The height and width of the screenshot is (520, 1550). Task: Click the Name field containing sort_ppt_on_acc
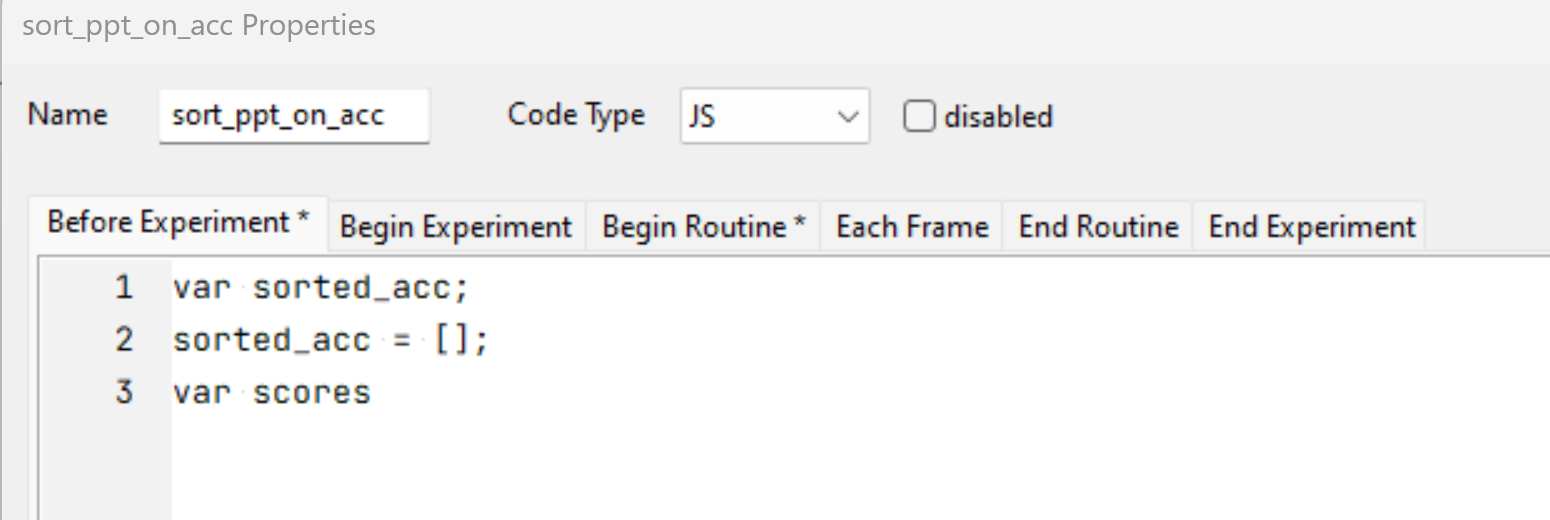pos(294,116)
